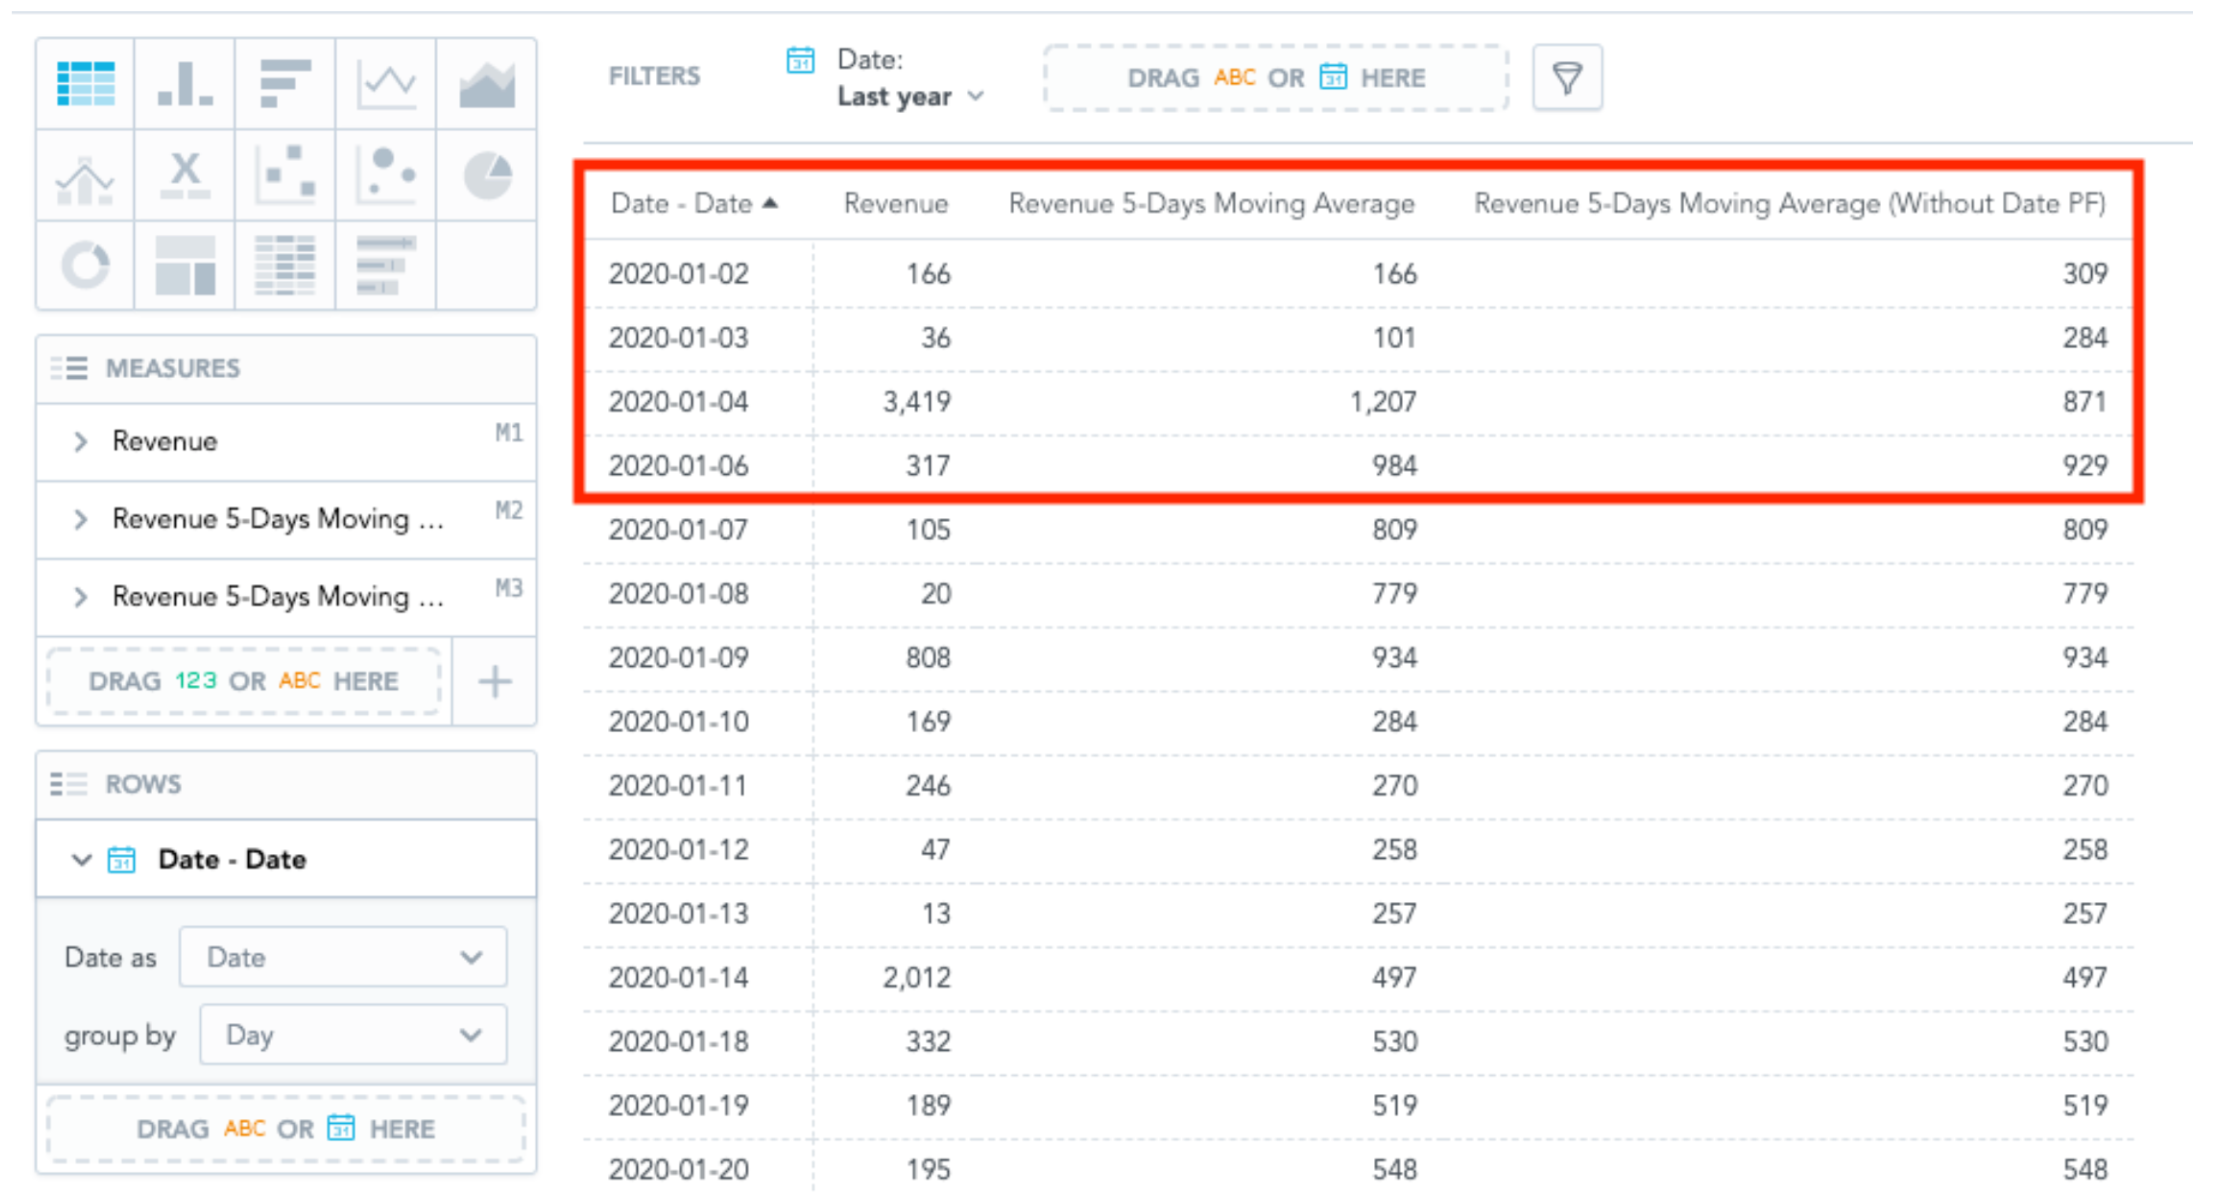
Task: Select the area chart icon
Action: (487, 85)
